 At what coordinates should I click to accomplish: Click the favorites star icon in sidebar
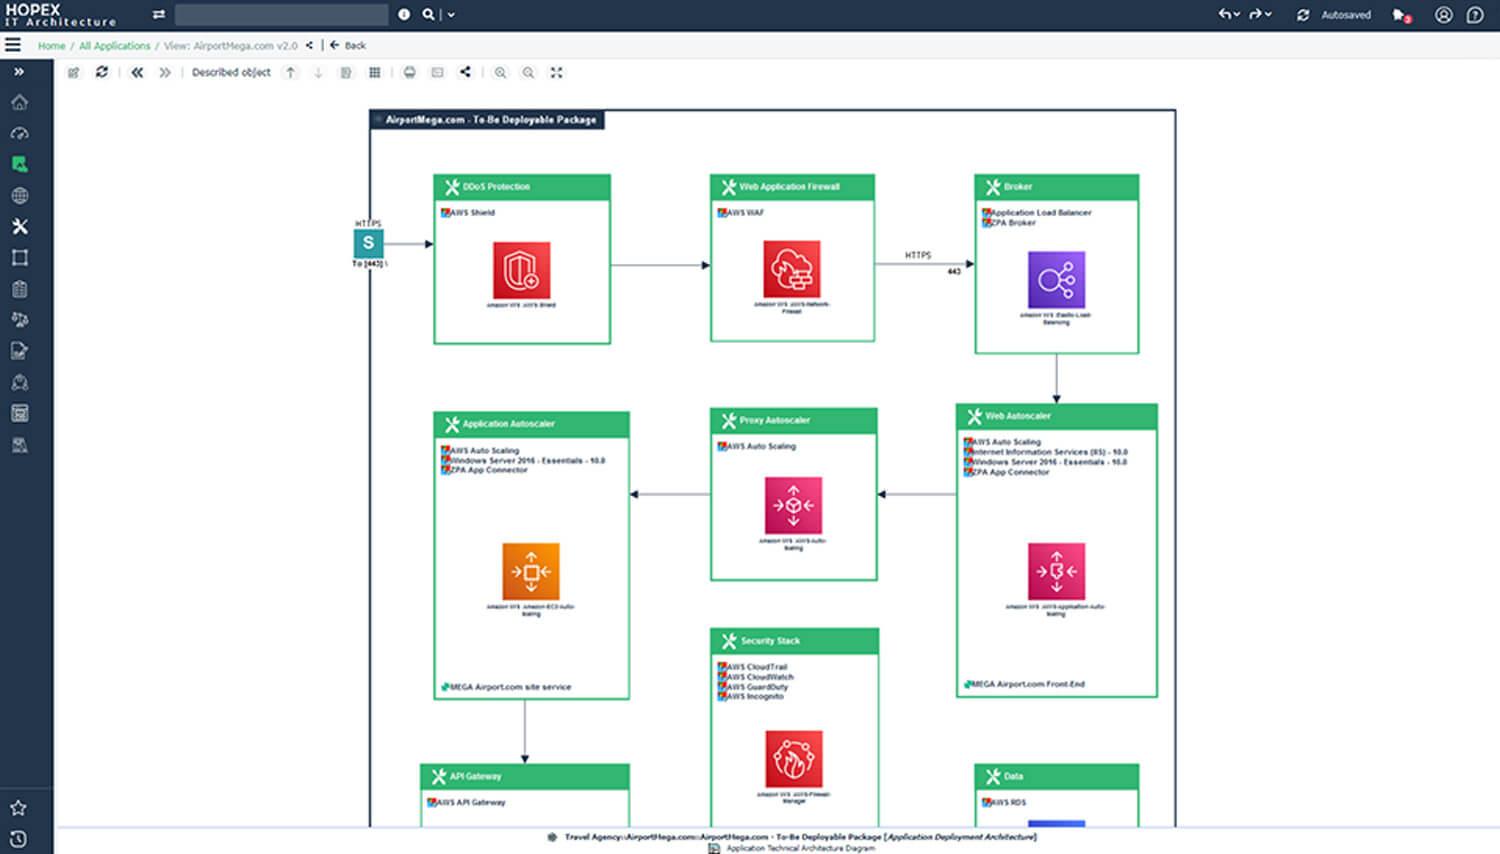tap(18, 808)
